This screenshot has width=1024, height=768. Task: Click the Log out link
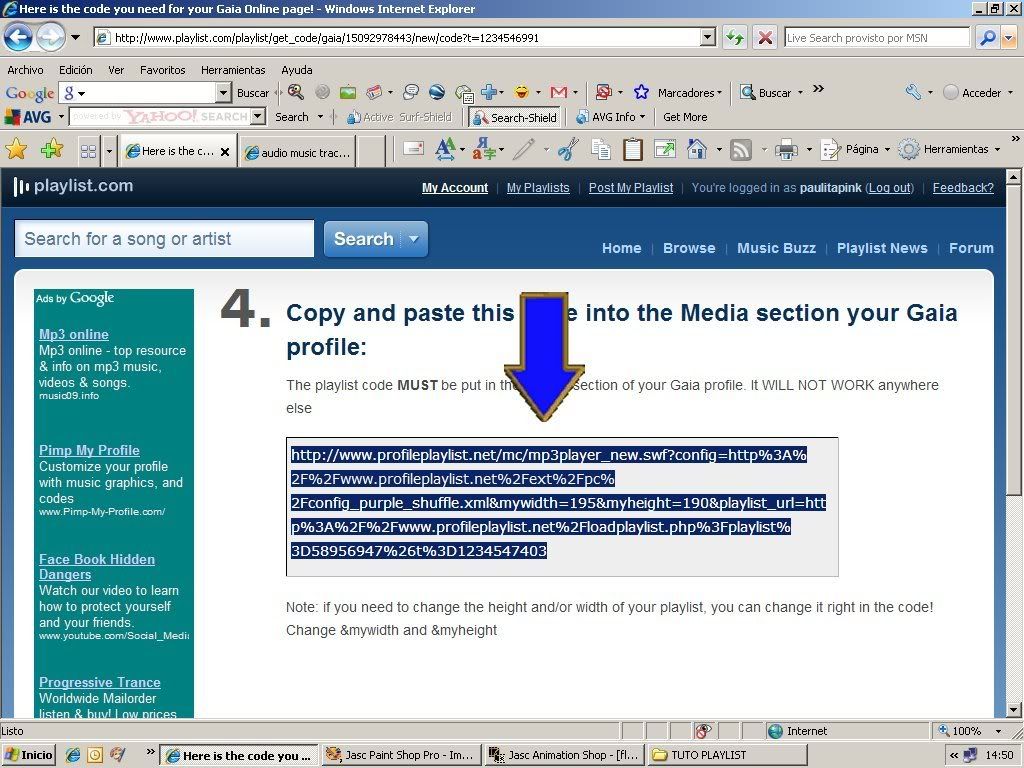(889, 187)
